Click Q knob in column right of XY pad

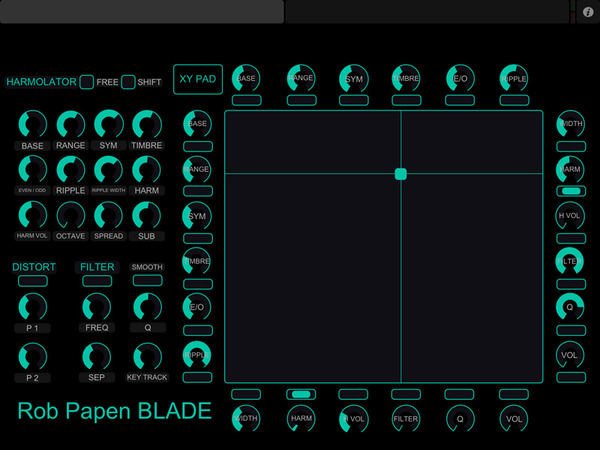click(570, 307)
